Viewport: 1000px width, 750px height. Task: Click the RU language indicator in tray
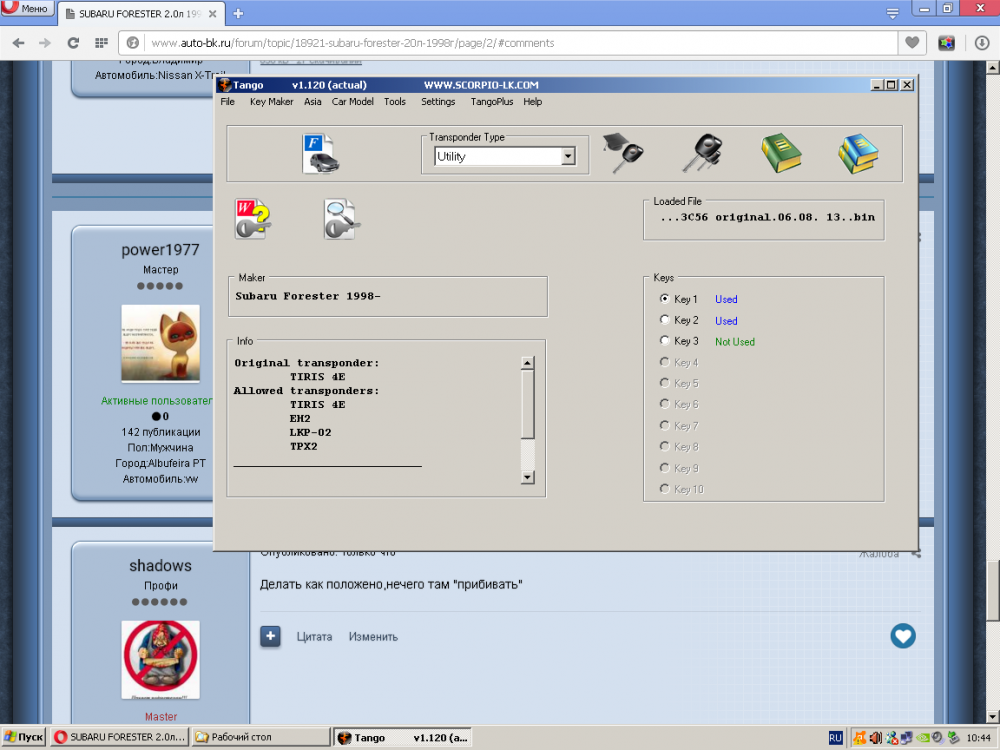835,737
